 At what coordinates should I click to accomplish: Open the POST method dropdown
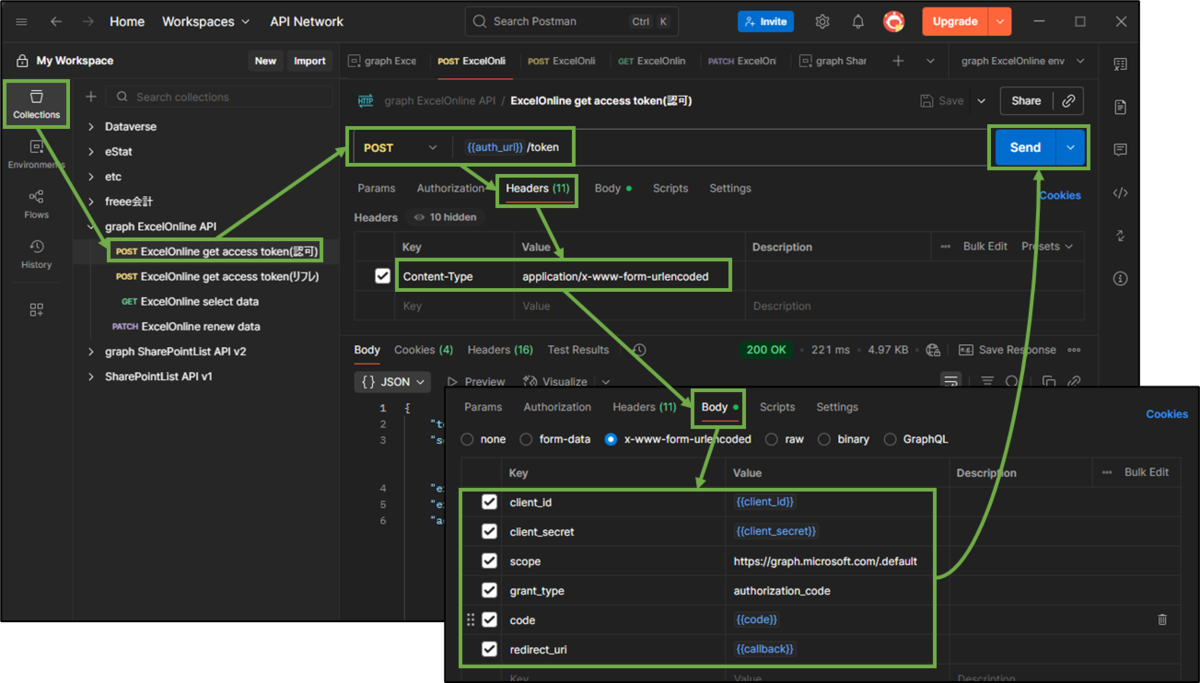[x=400, y=147]
